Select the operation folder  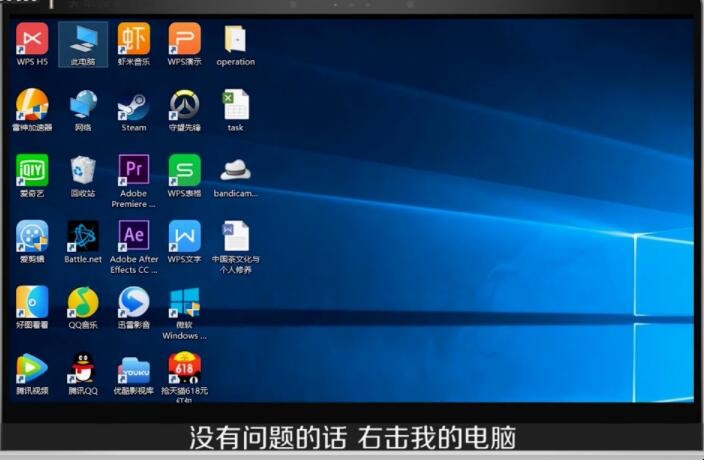235,40
